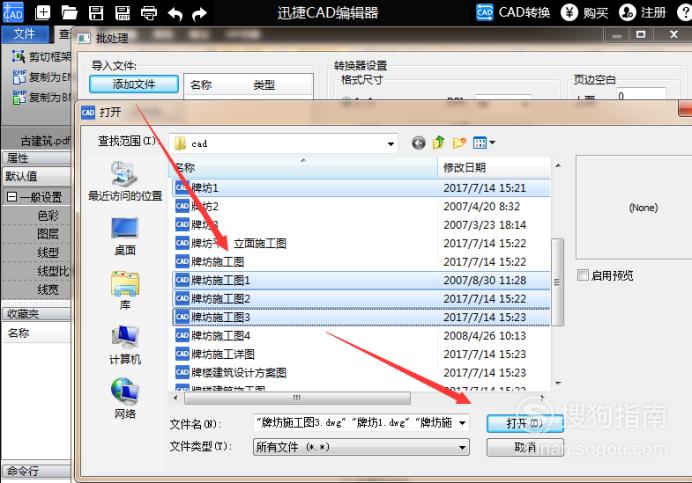Click the 剪切框架 tool icon

tap(19, 57)
